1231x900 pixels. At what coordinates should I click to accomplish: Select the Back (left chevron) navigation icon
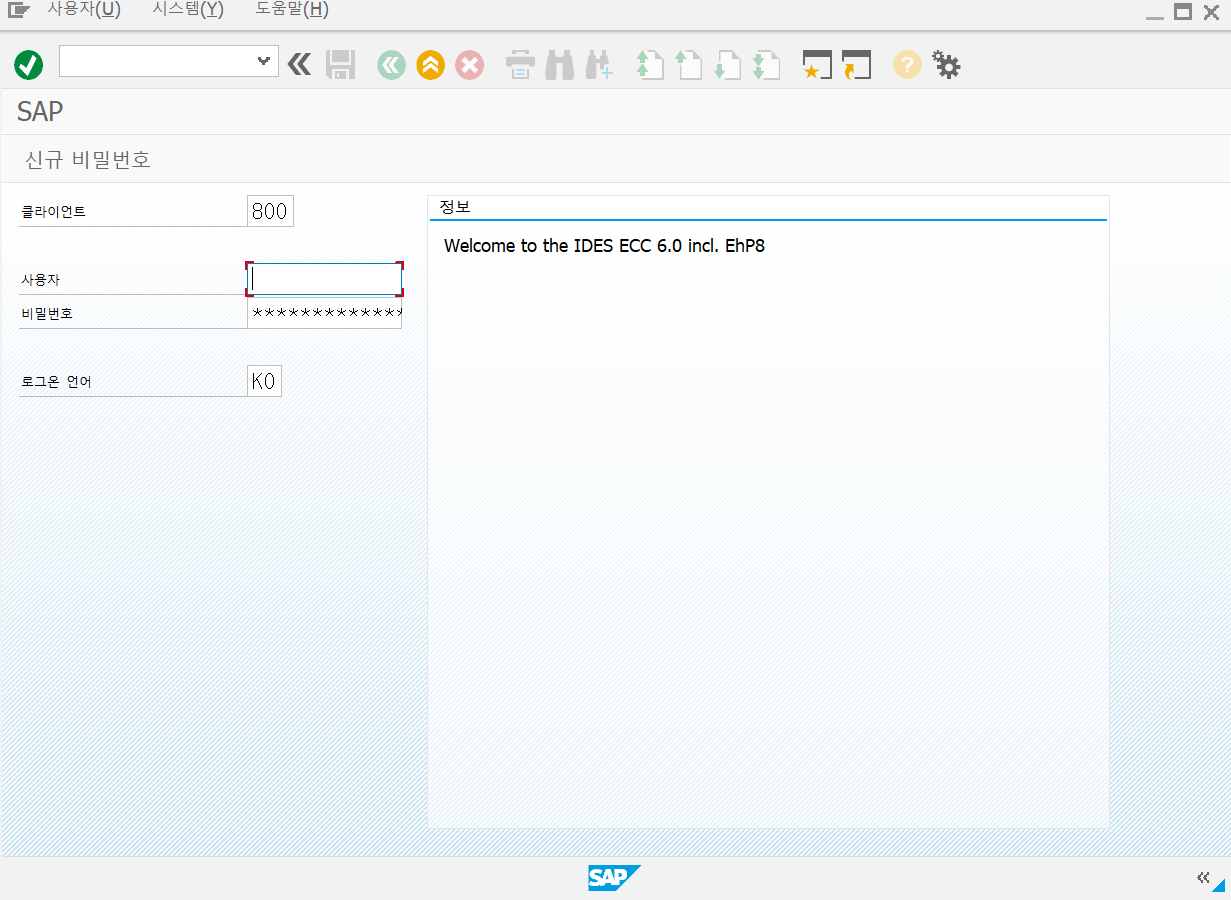390,64
